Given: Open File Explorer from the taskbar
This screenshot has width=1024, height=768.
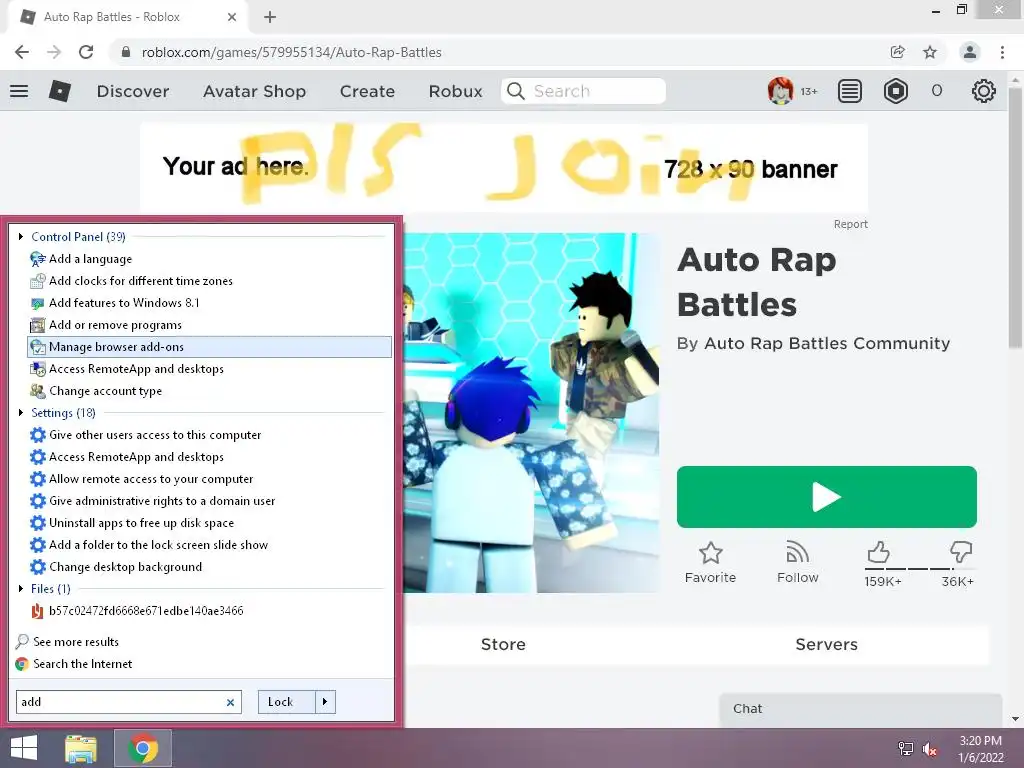Looking at the screenshot, I should (x=81, y=748).
